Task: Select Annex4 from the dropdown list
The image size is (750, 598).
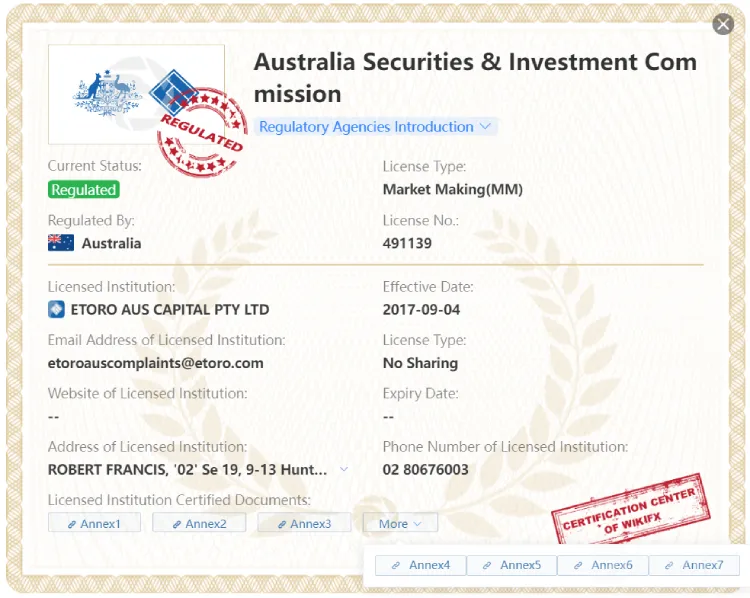Action: click(x=420, y=565)
